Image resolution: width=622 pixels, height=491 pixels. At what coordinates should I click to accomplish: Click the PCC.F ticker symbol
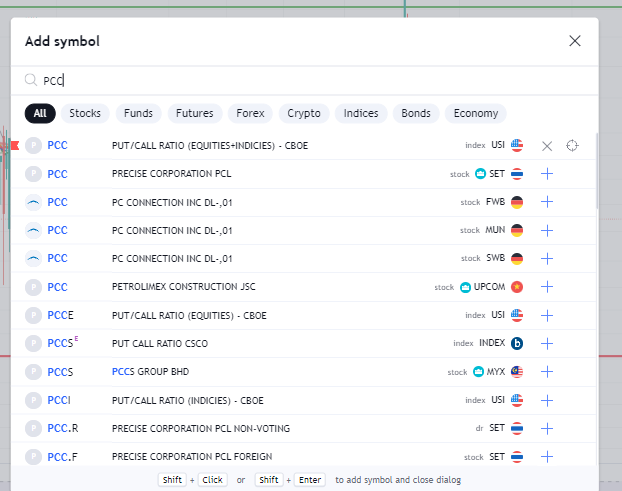[x=62, y=457]
